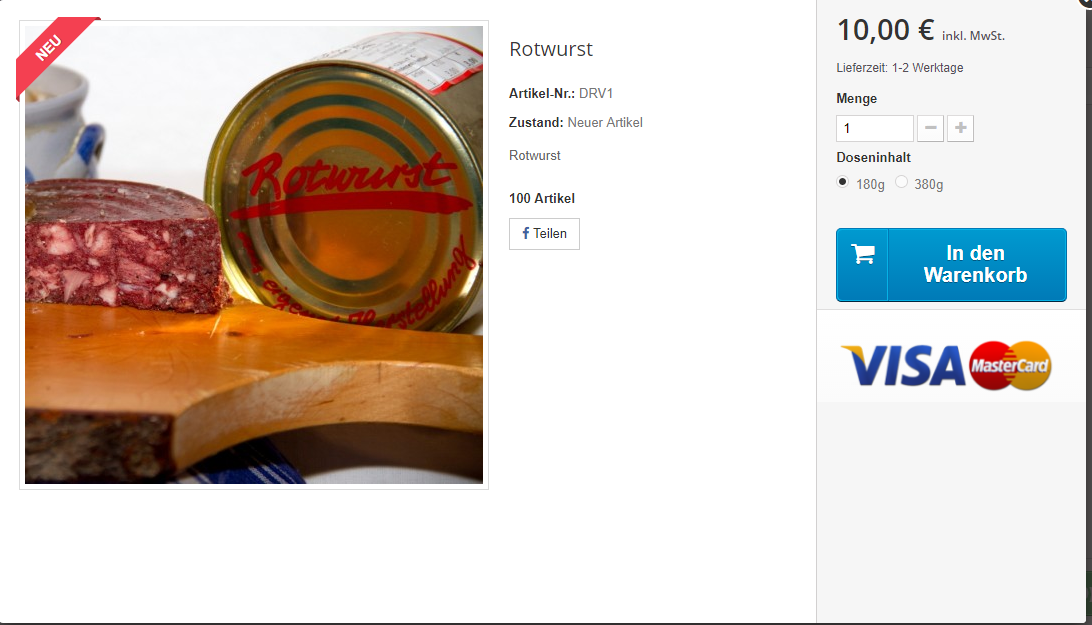The width and height of the screenshot is (1092, 625).
Task: Click the Lieferzeit 1-2 Werktage text
Action: pos(900,68)
